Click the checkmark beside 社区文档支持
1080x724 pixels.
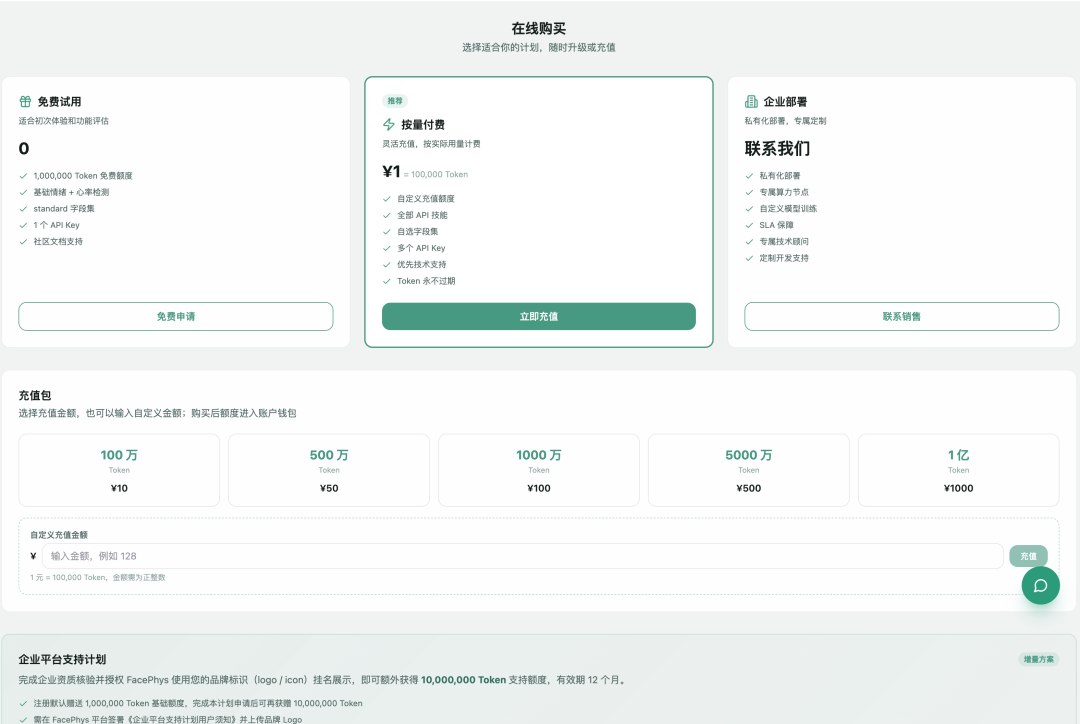point(23,242)
